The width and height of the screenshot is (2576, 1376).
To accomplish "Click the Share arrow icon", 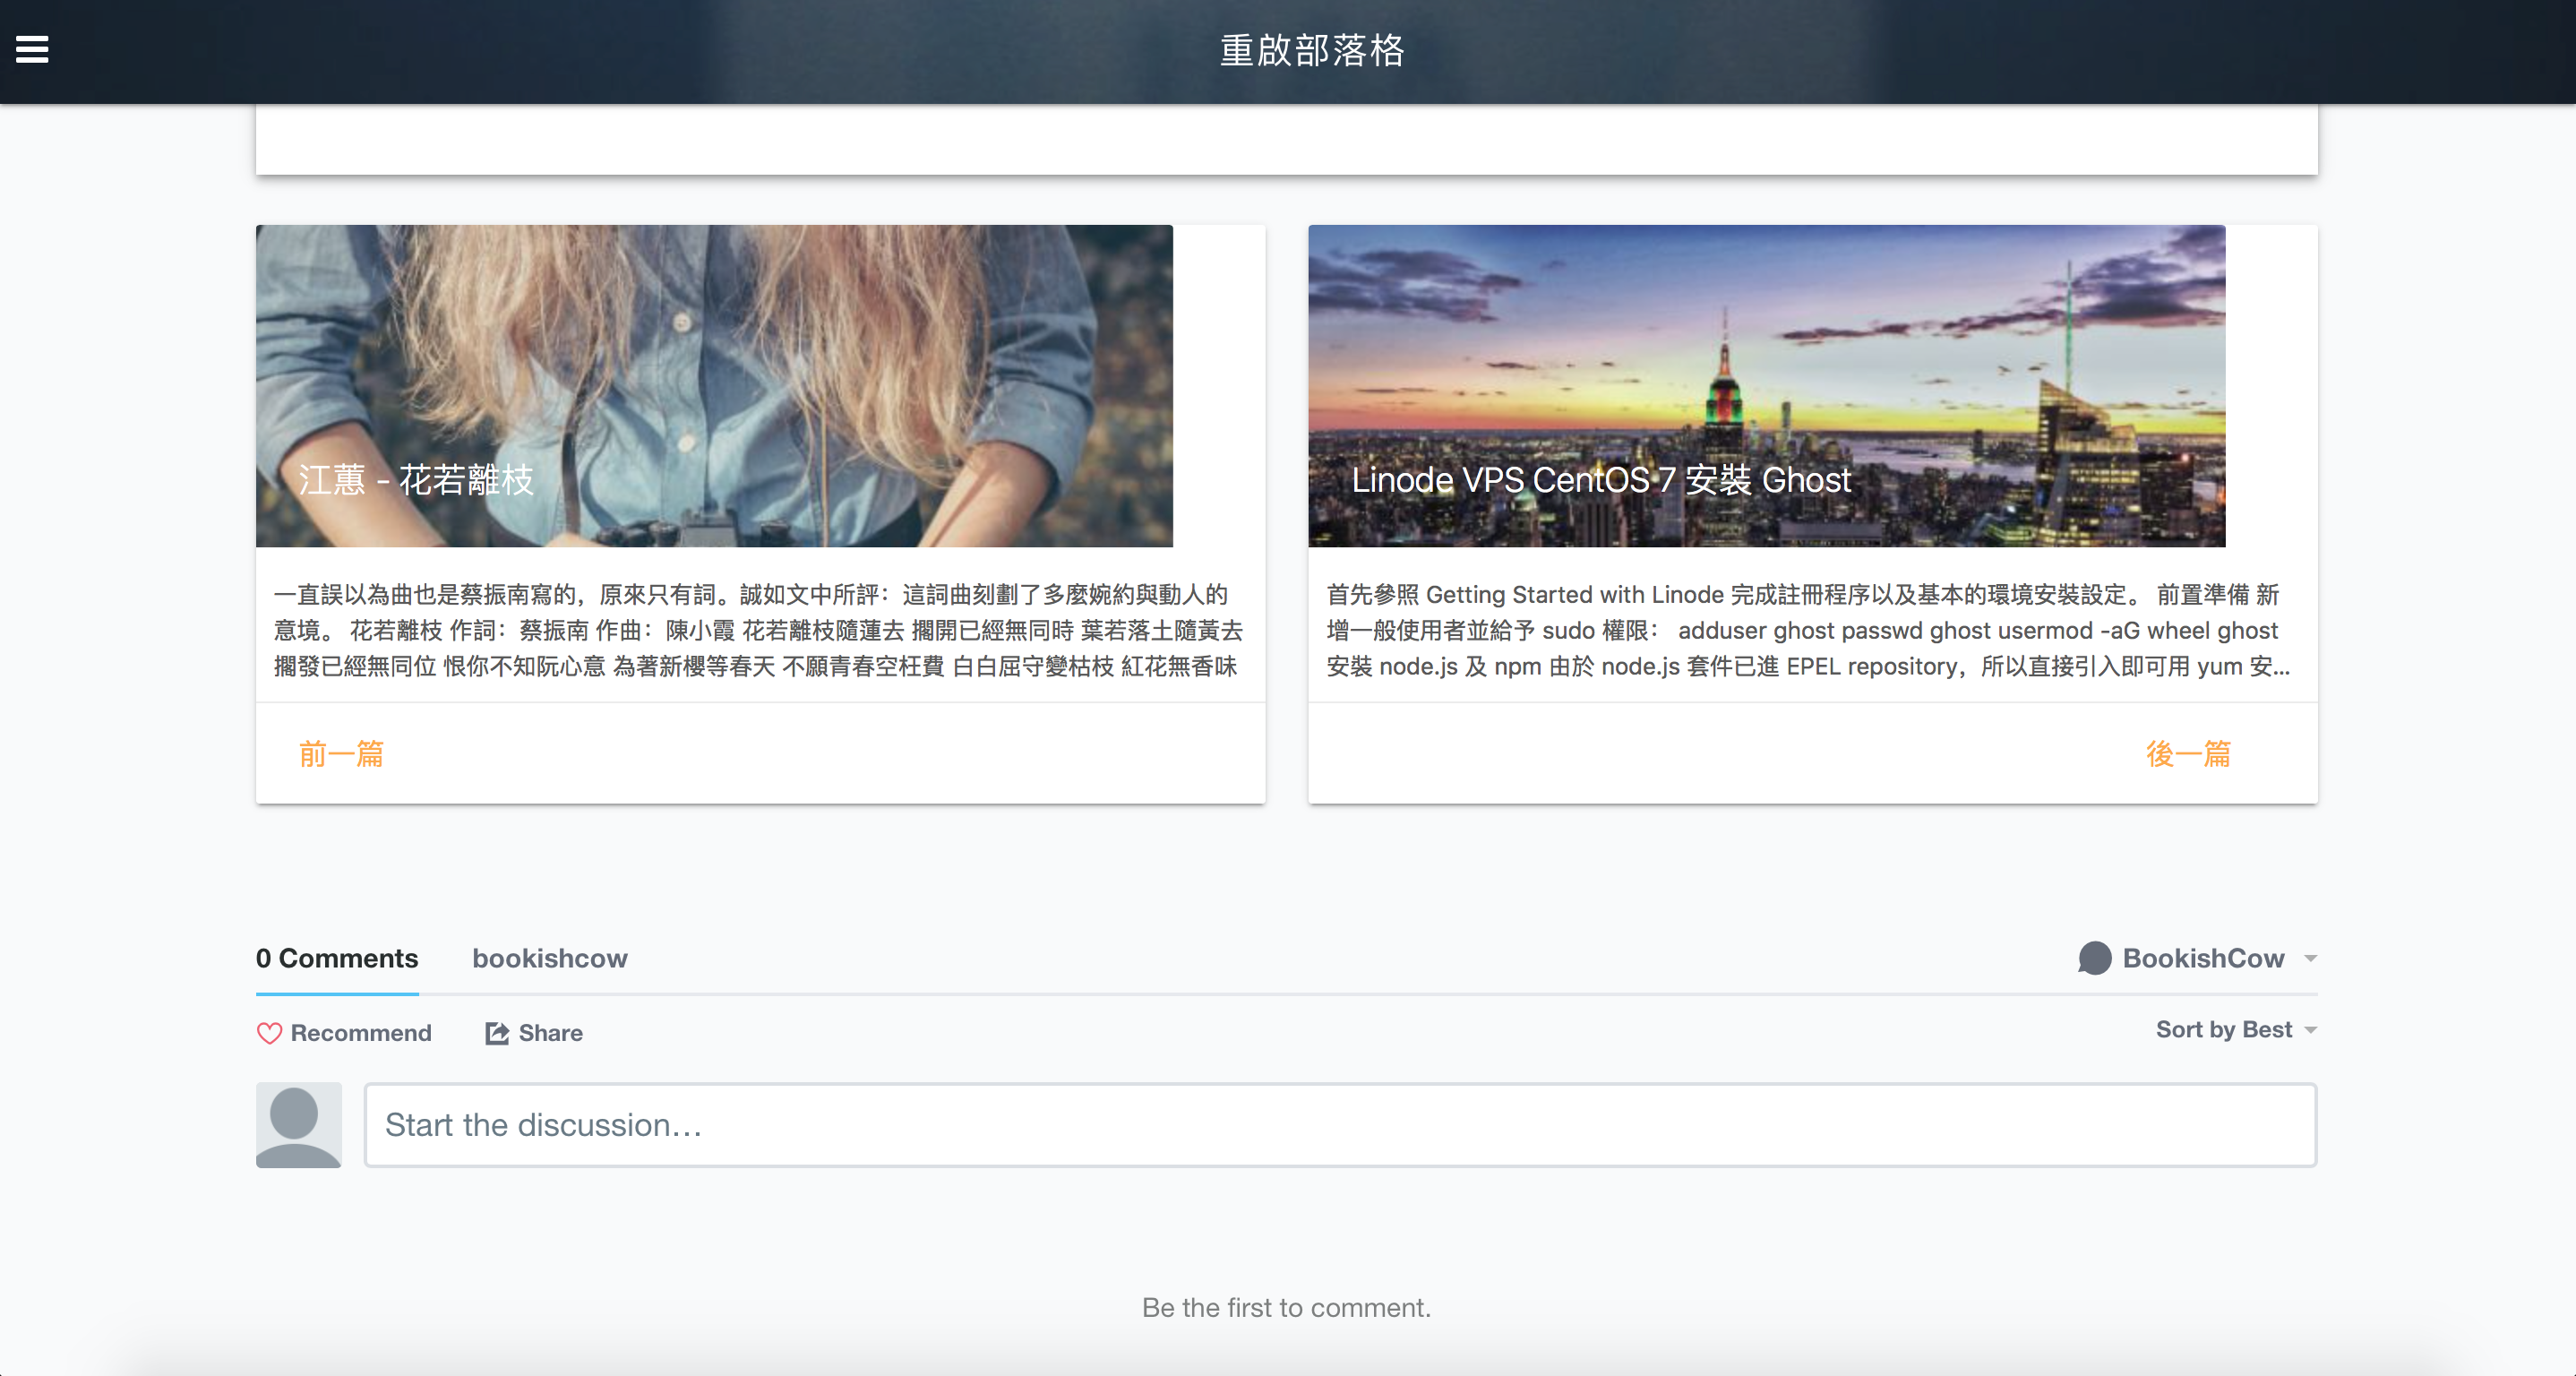I will [x=497, y=1033].
